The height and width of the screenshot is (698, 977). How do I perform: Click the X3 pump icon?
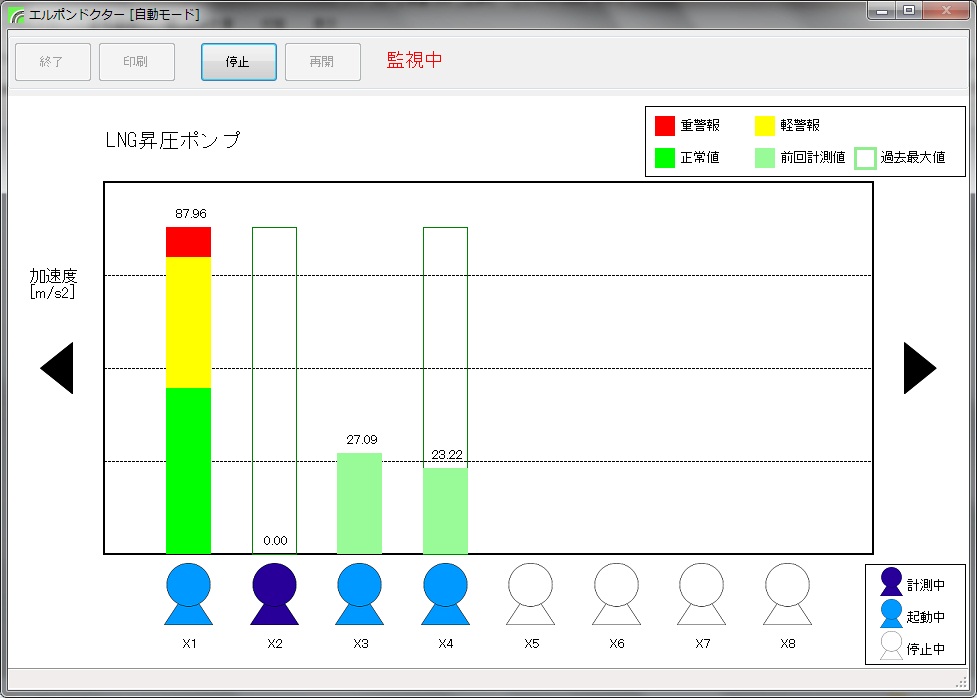point(360,594)
